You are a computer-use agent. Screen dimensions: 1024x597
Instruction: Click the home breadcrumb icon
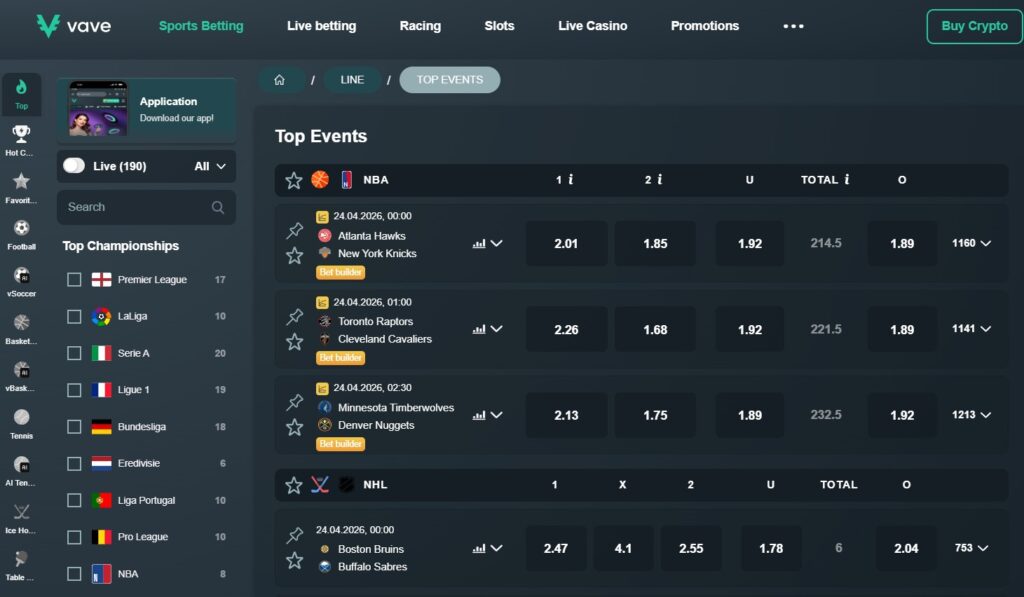279,80
